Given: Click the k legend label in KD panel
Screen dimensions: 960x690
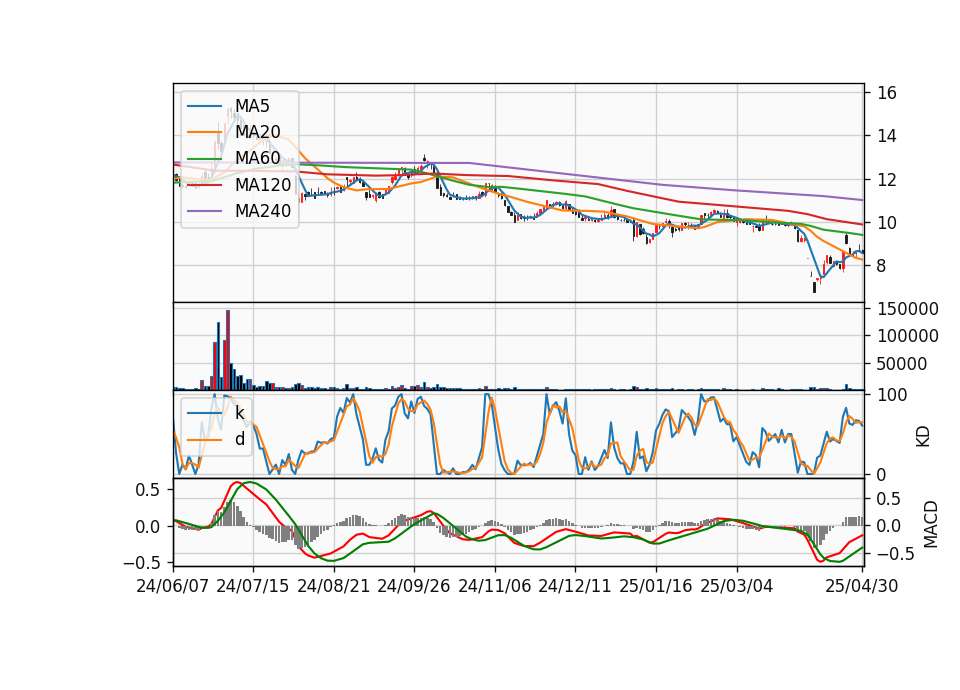Looking at the screenshot, I should click(x=239, y=413).
